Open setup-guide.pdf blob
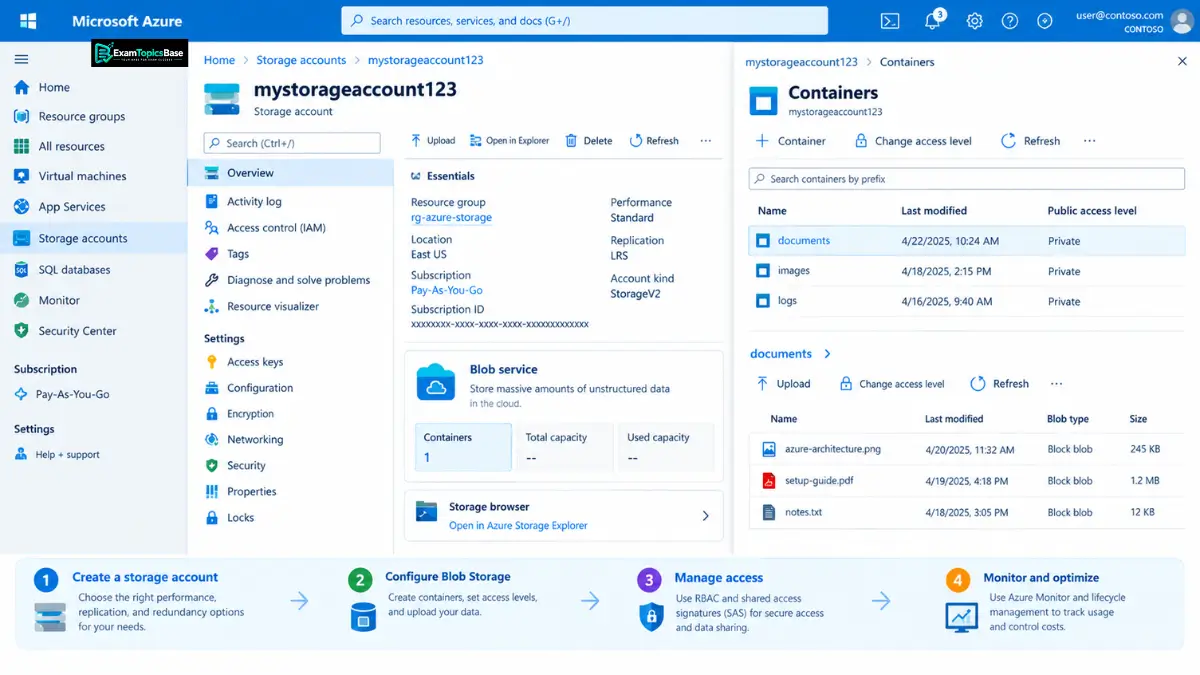1200x675 pixels. pos(819,481)
